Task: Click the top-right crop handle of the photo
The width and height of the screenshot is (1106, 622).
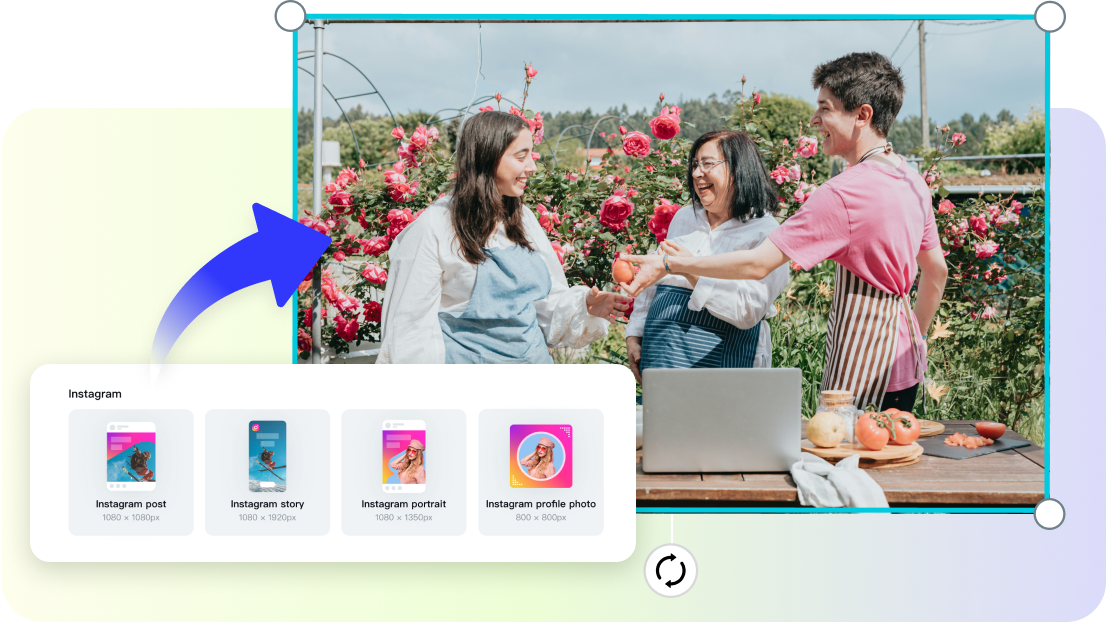Action: click(1051, 16)
